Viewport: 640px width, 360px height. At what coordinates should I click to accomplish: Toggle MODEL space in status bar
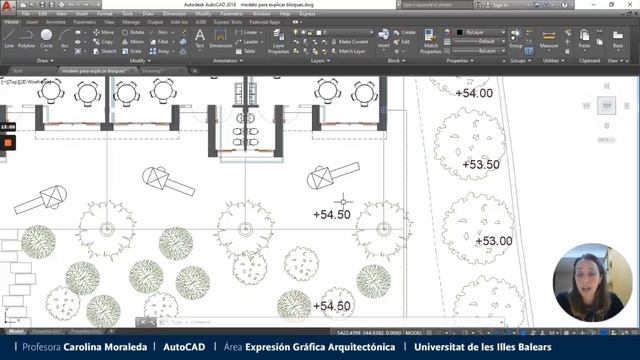413,333
